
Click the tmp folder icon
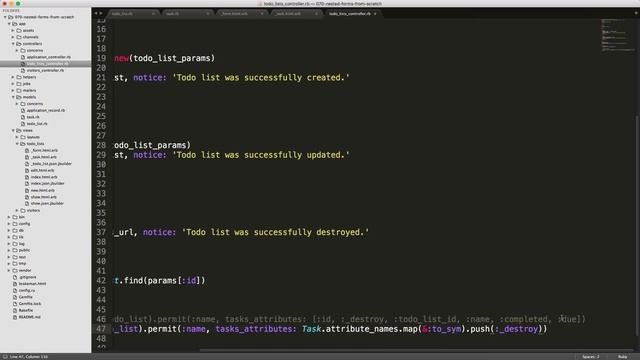coord(15,264)
